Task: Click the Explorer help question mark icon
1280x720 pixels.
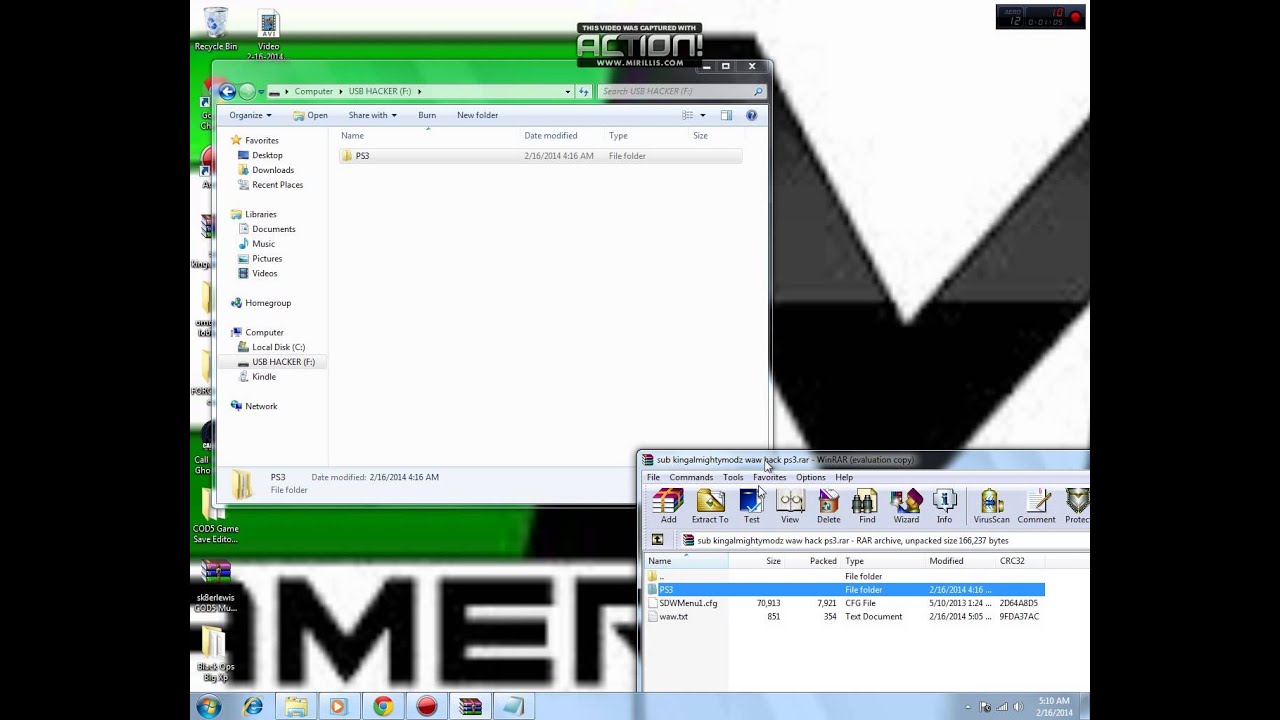Action: click(751, 115)
